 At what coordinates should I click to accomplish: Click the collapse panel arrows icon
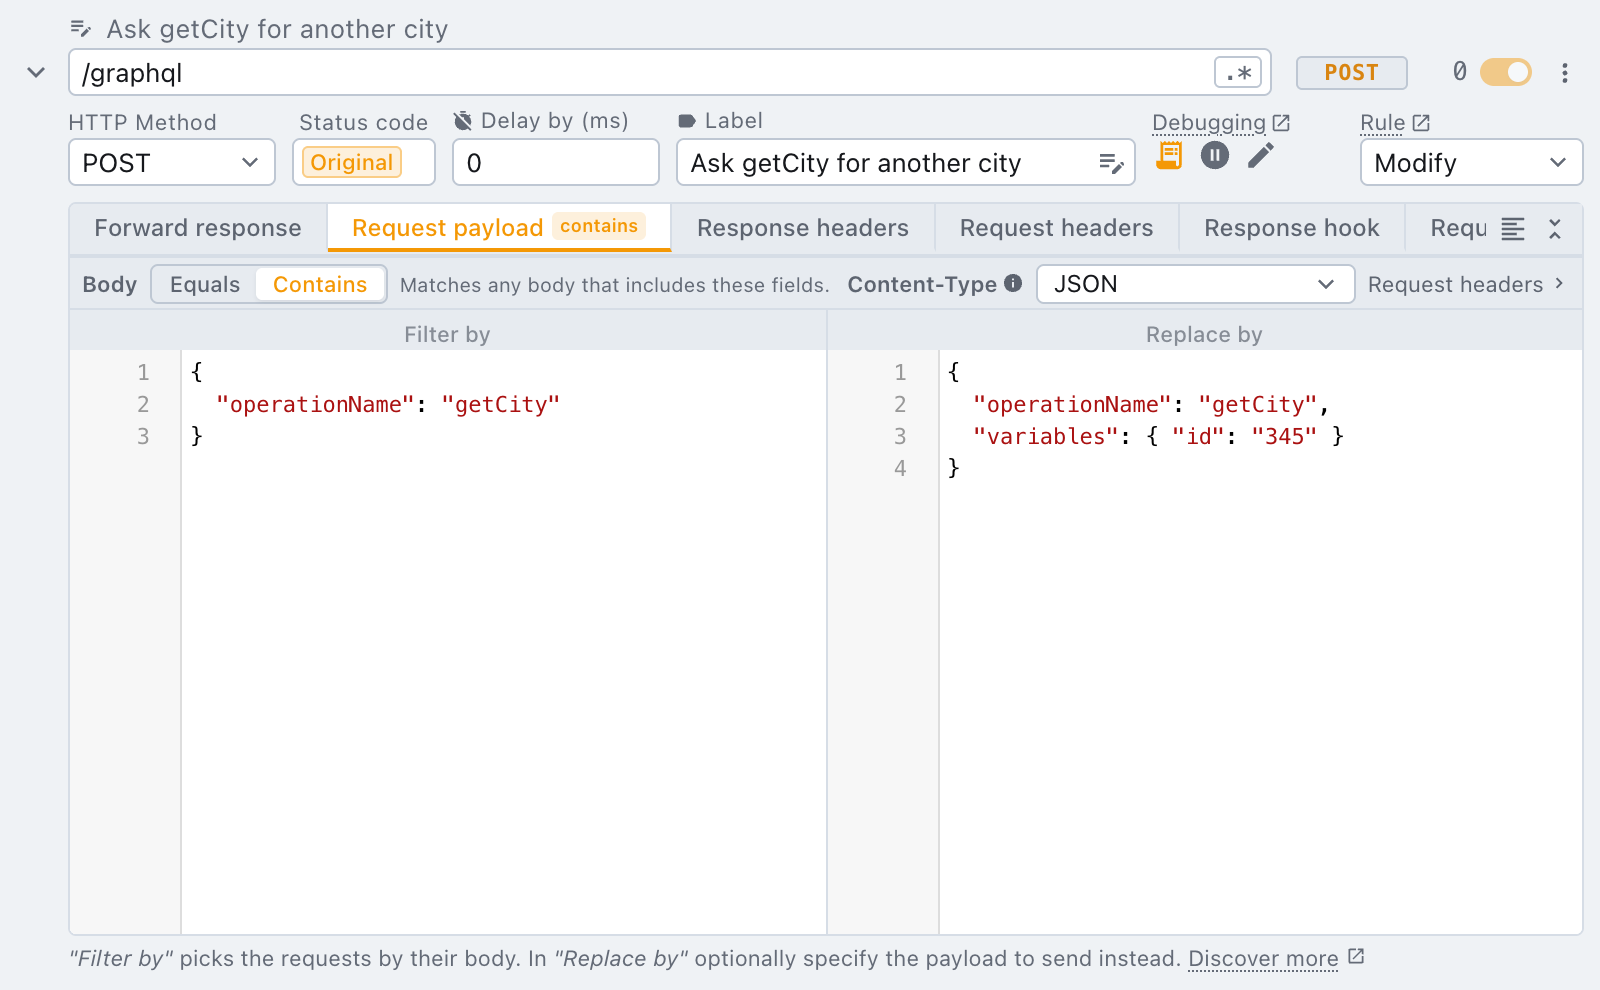1555,229
